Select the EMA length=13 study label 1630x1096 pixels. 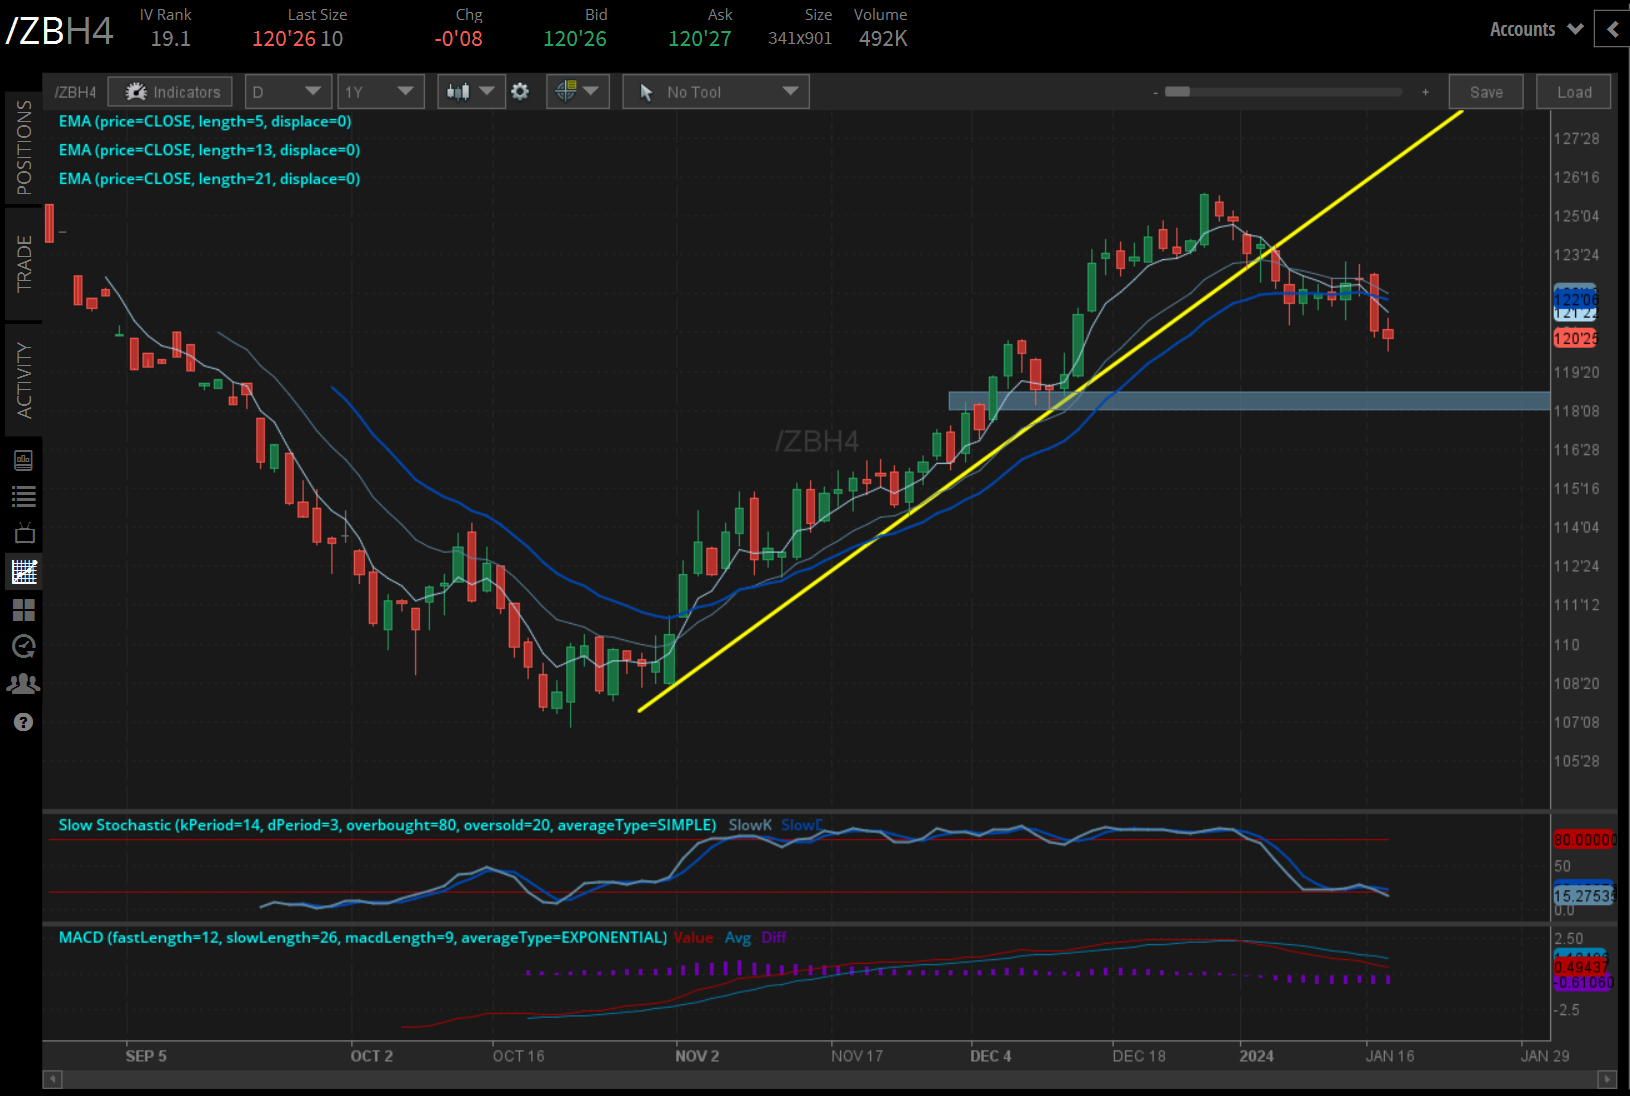(209, 150)
